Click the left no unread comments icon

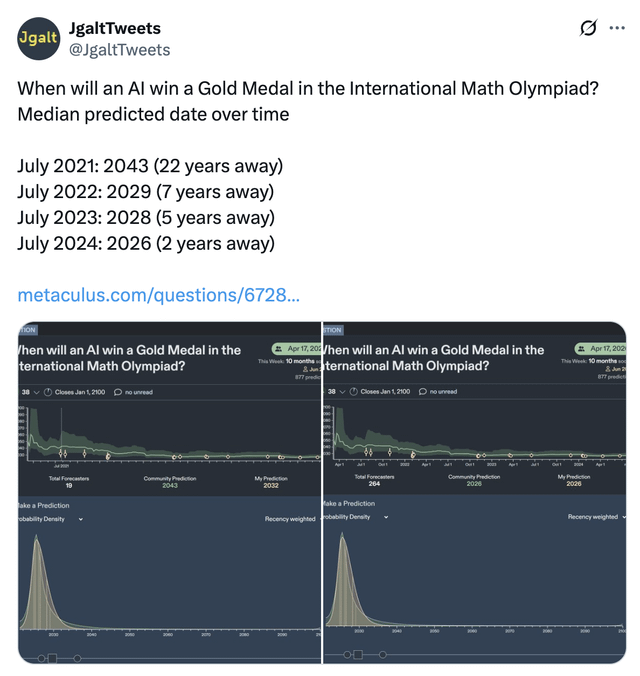click(x=118, y=392)
